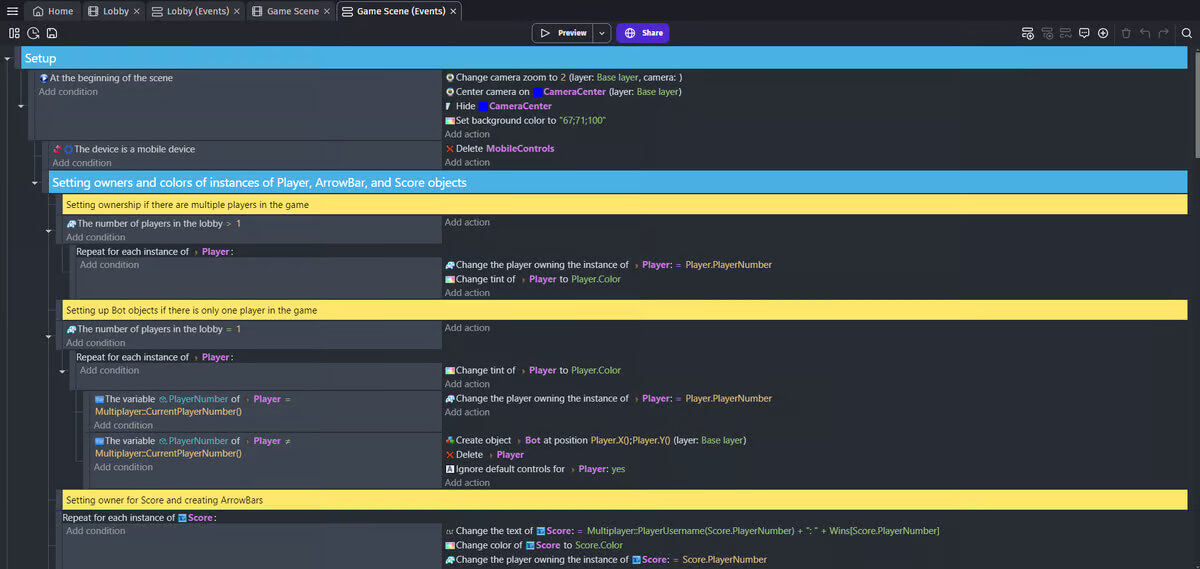Select 'Change color of Score to Score.Color' action
The height and width of the screenshot is (569, 1200).
(x=533, y=545)
